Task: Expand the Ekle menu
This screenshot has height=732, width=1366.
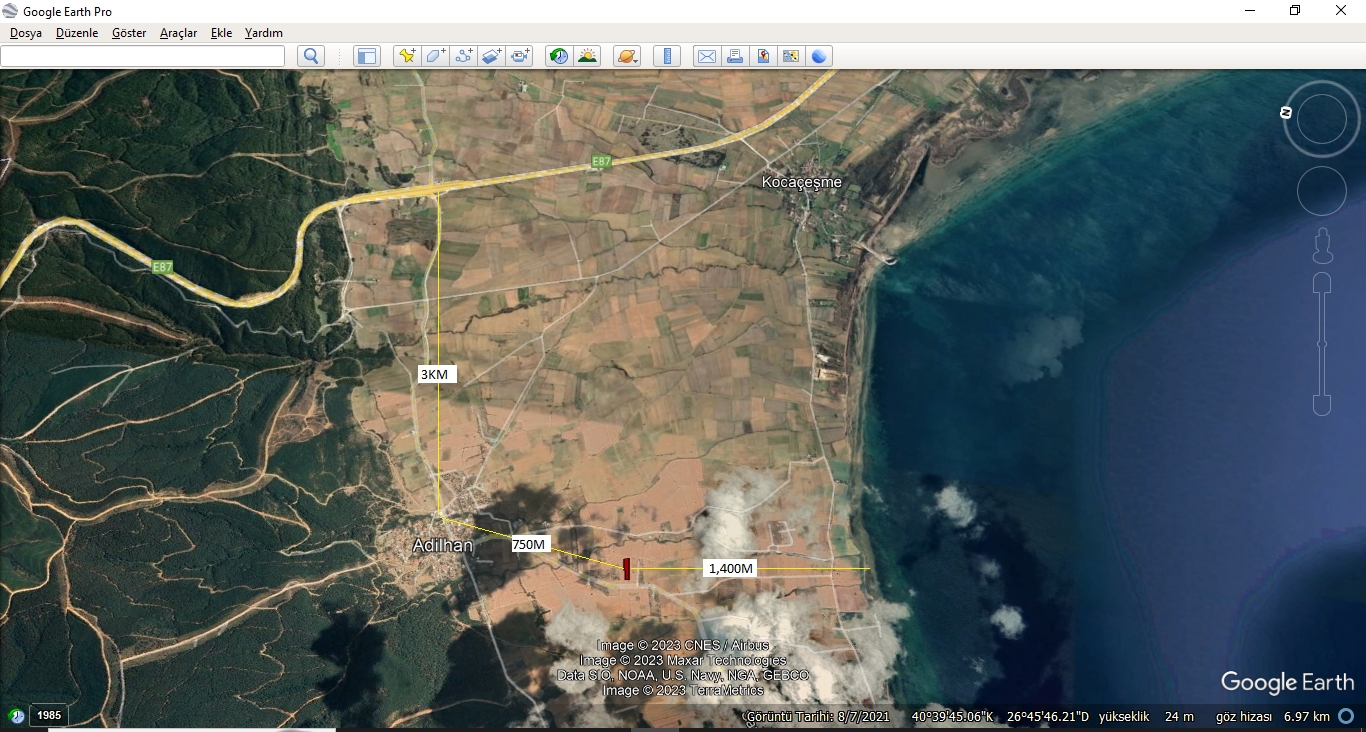Action: 221,33
